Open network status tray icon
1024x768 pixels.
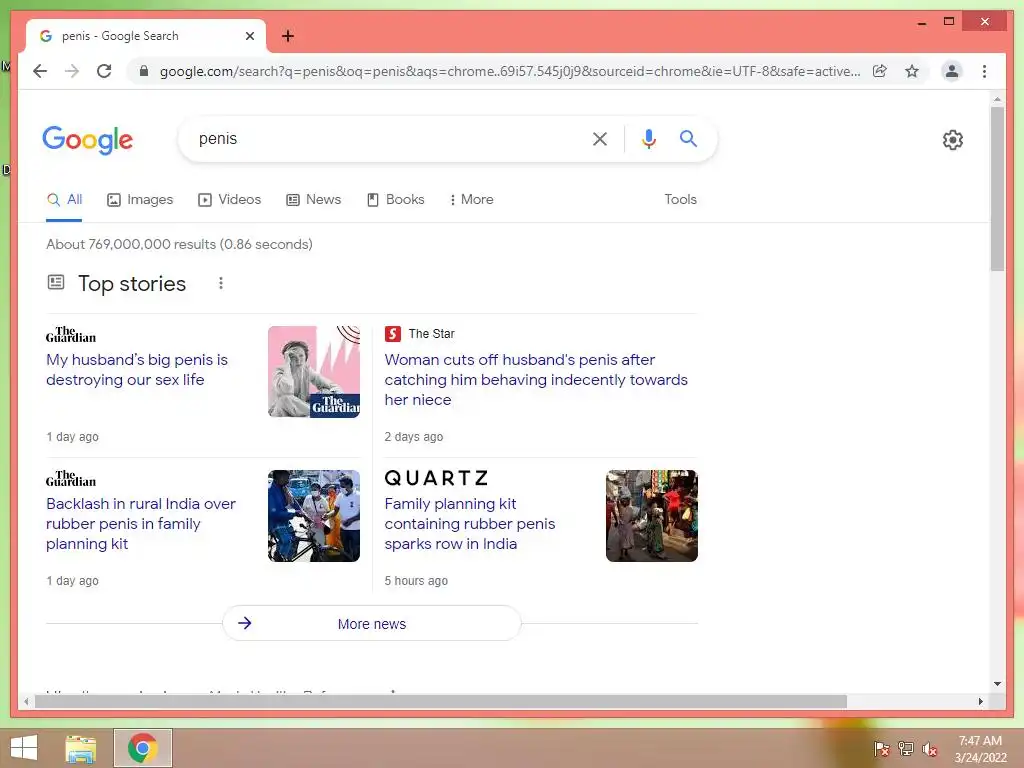[906, 748]
